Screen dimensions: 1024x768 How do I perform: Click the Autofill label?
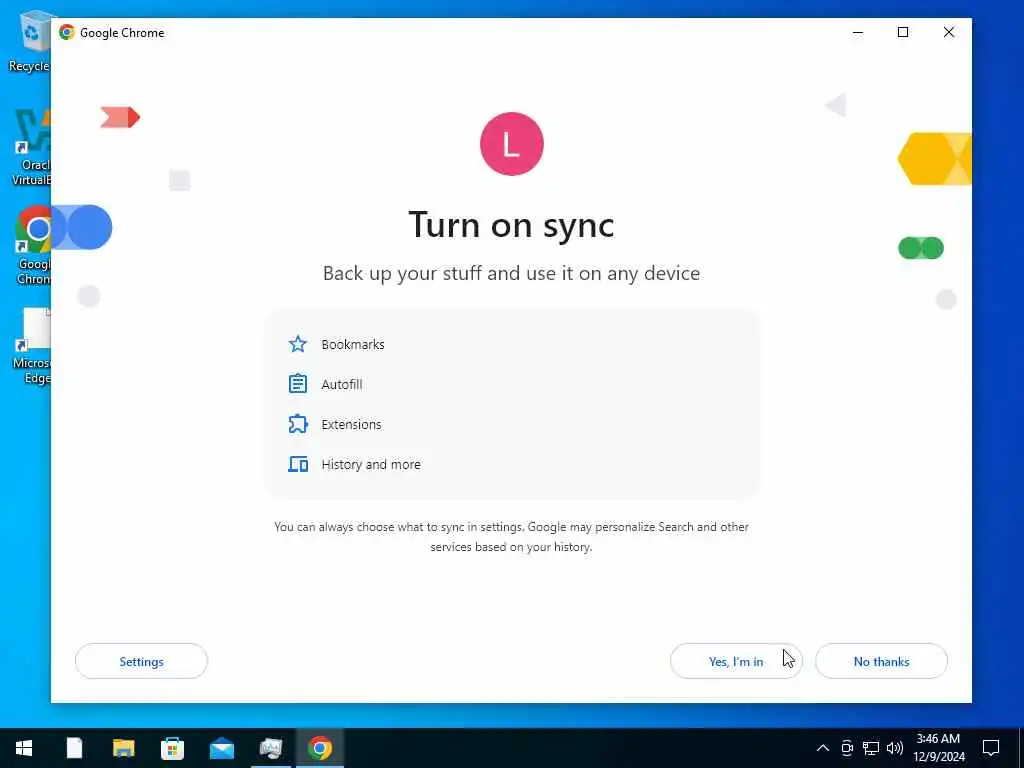click(342, 384)
